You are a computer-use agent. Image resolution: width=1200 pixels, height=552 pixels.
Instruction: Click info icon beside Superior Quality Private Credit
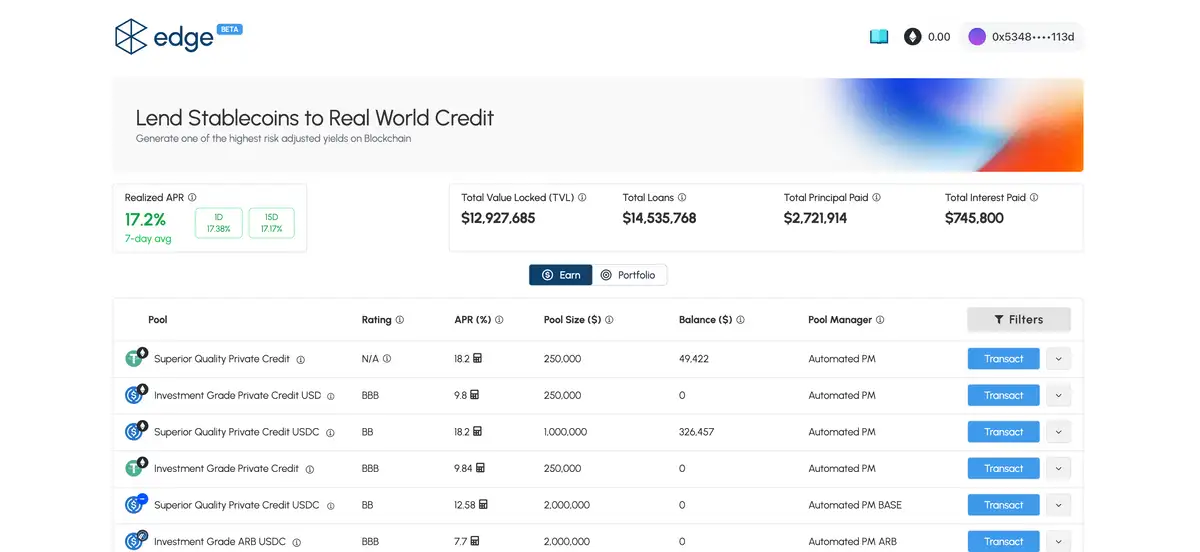[x=300, y=360]
